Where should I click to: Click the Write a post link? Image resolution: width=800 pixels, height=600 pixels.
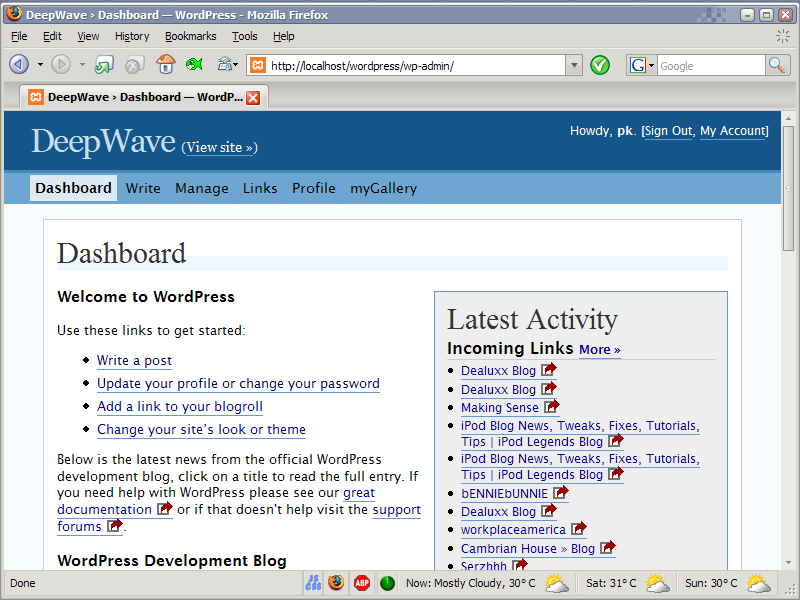pyautogui.click(x=134, y=360)
